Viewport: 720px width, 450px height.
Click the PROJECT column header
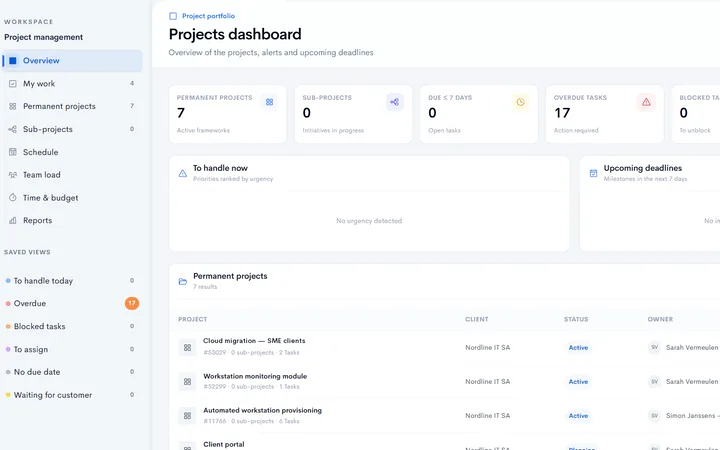tap(192, 319)
